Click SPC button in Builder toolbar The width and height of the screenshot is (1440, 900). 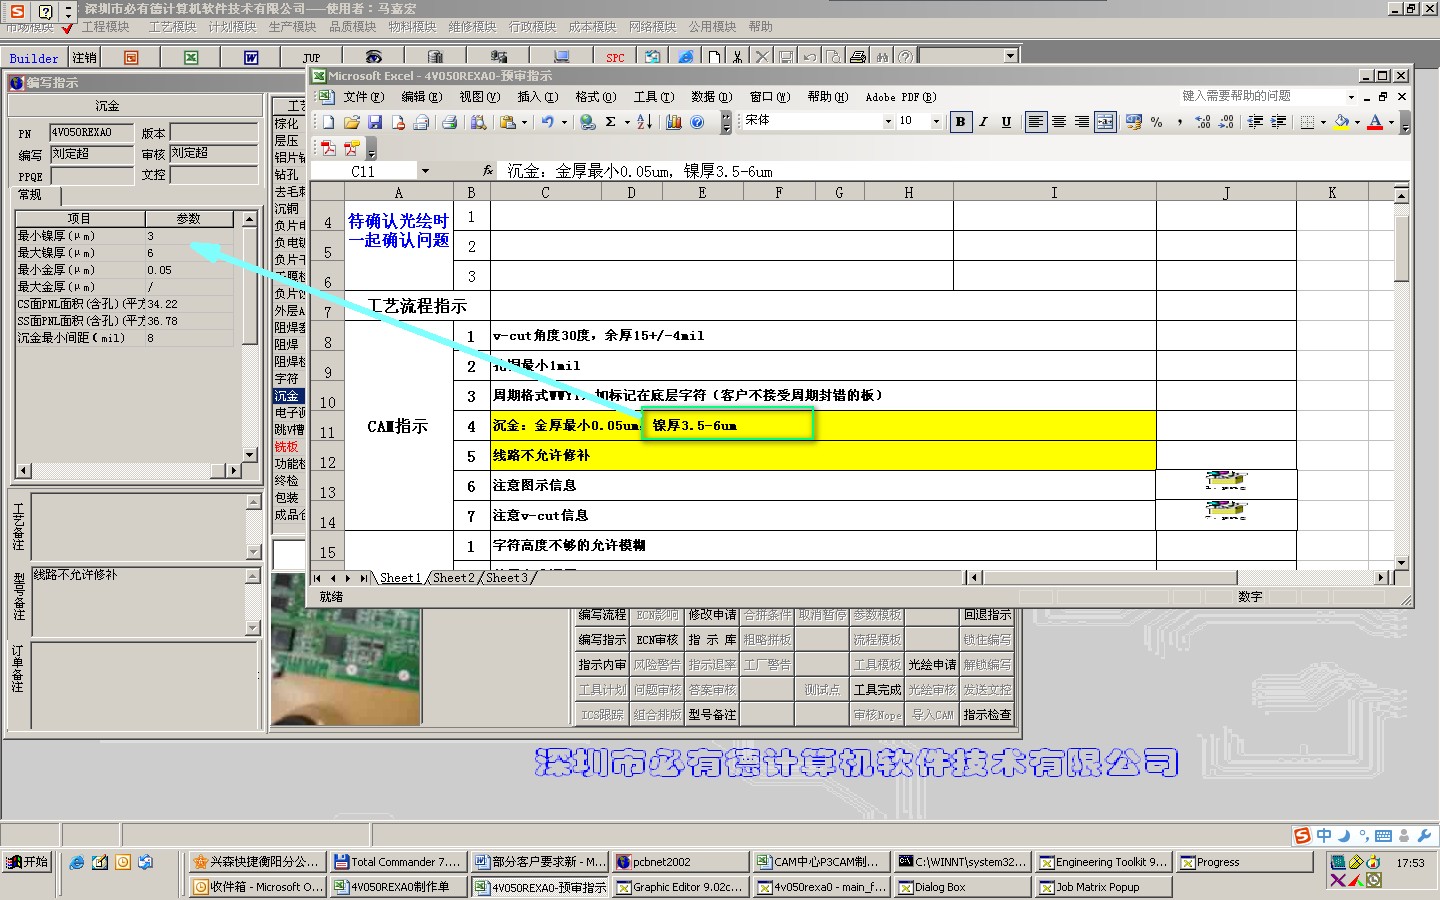click(x=615, y=57)
